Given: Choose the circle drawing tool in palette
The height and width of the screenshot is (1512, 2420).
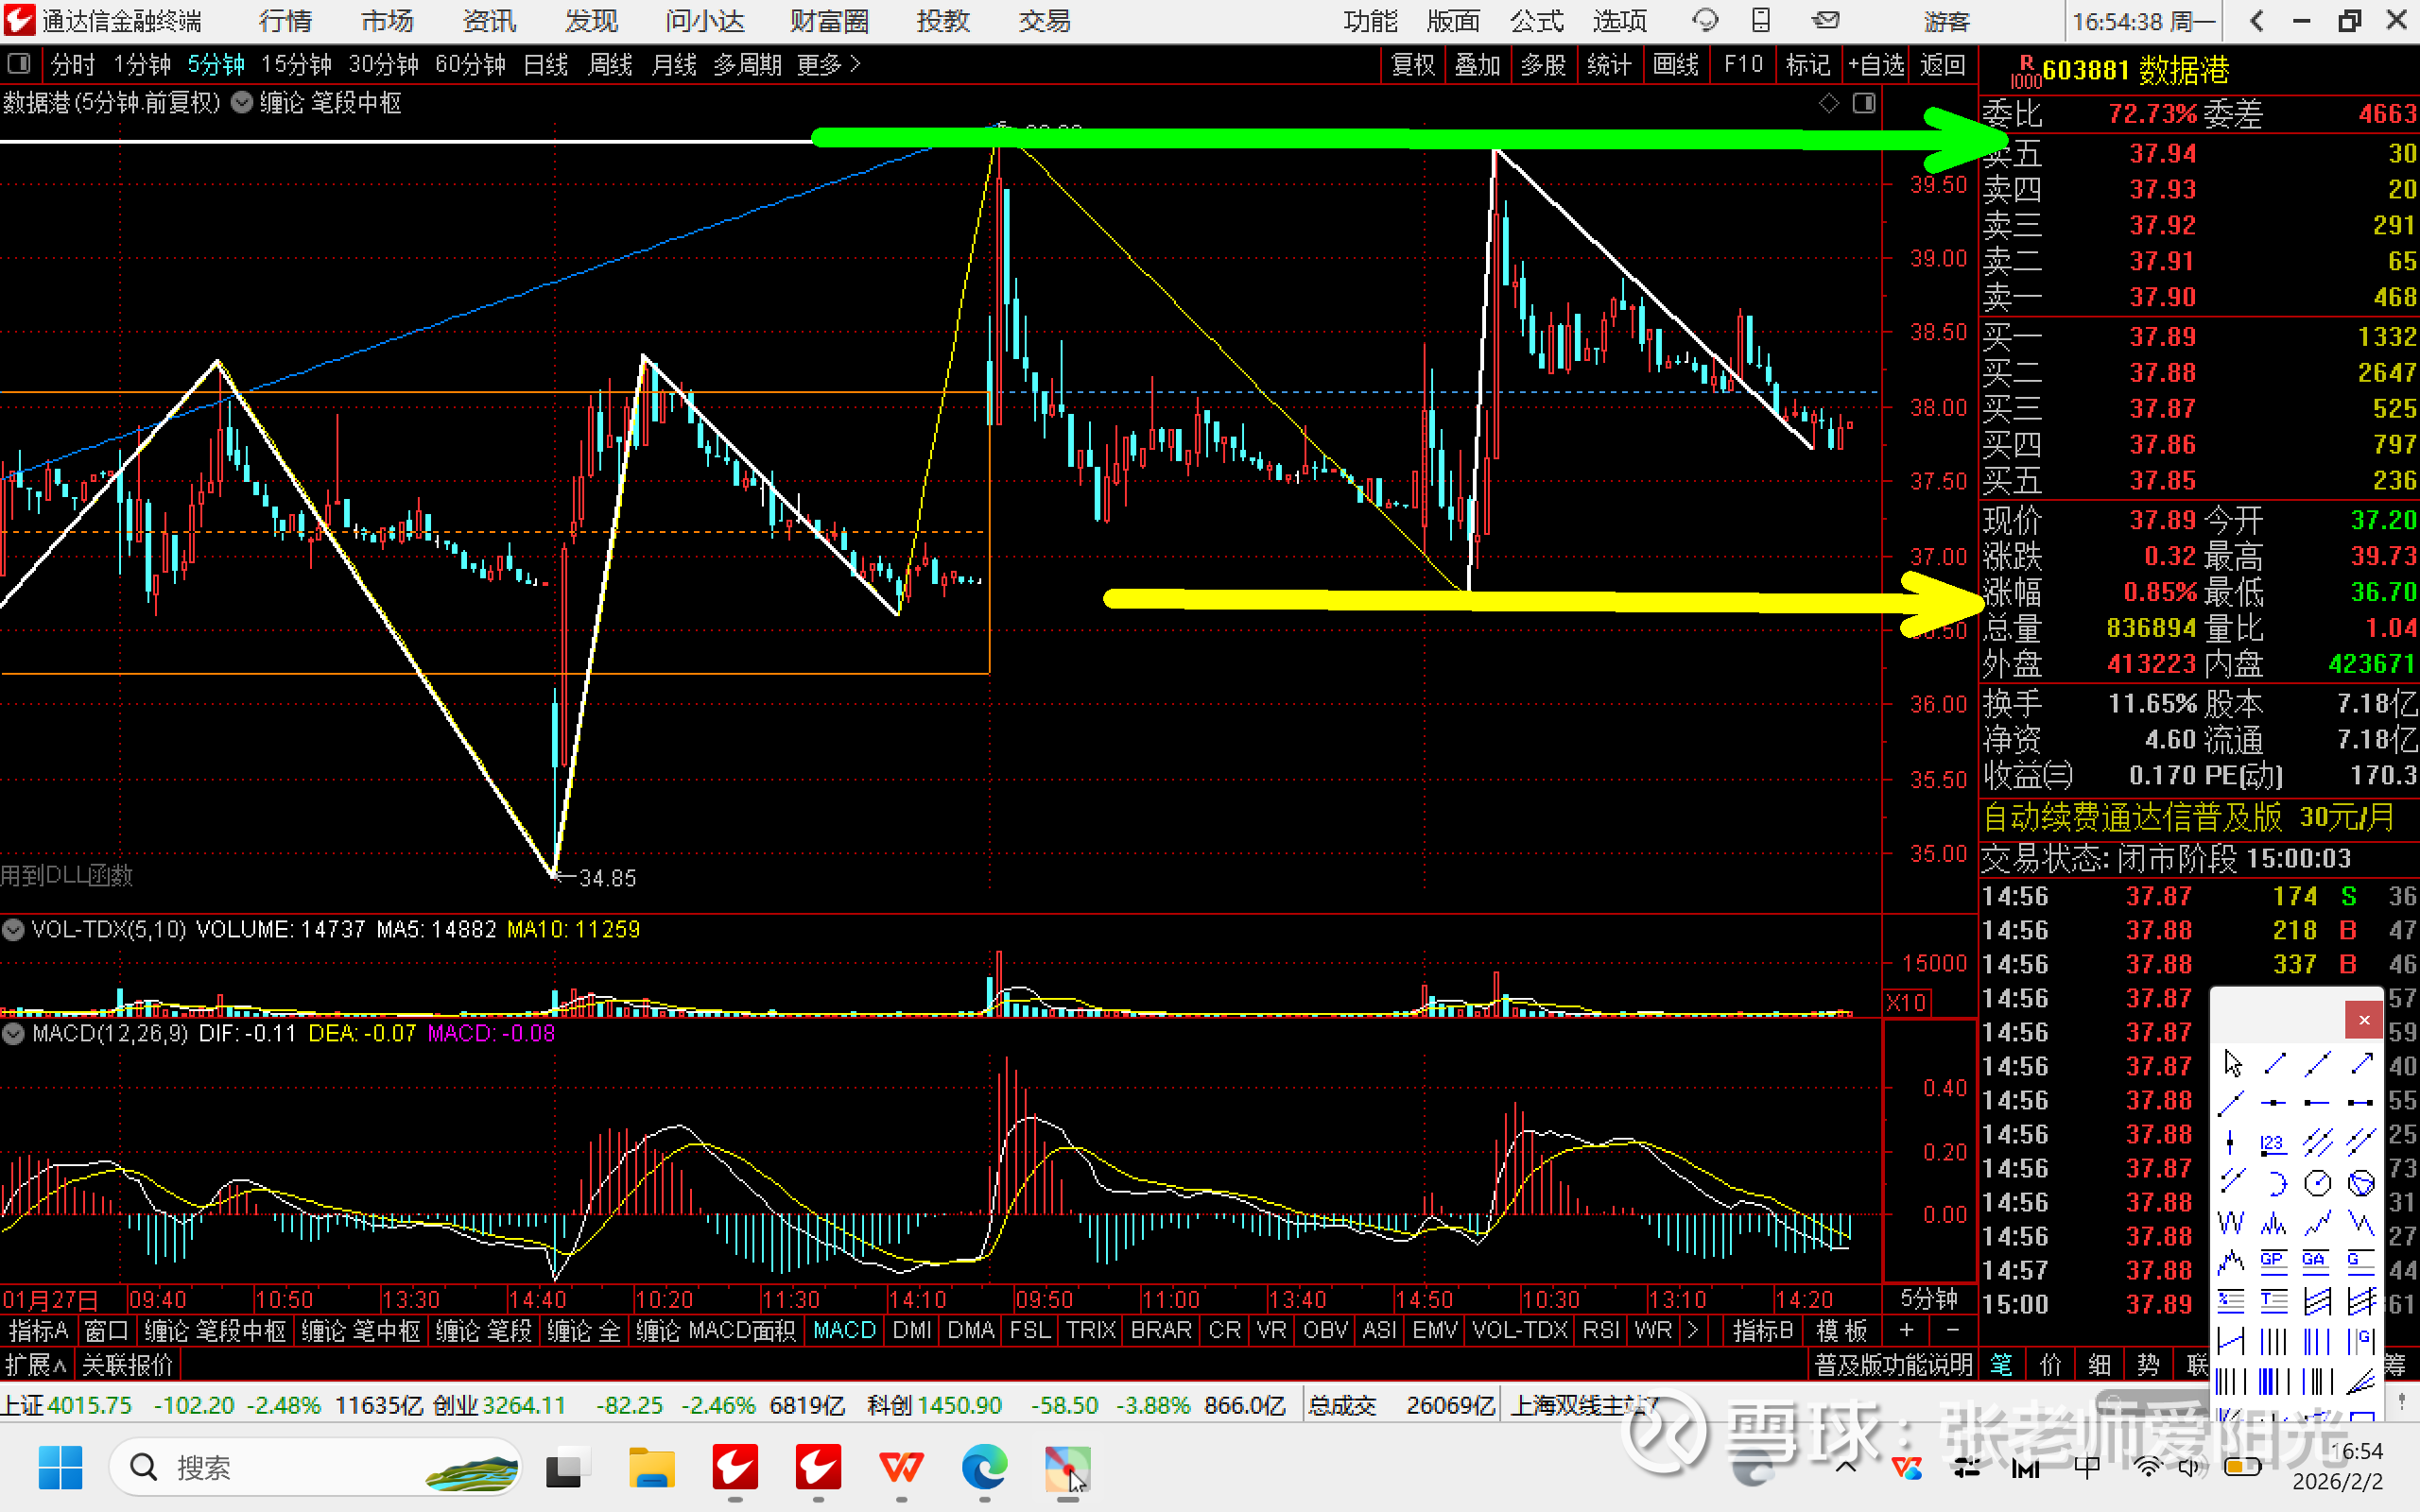Looking at the screenshot, I should [x=2317, y=1183].
